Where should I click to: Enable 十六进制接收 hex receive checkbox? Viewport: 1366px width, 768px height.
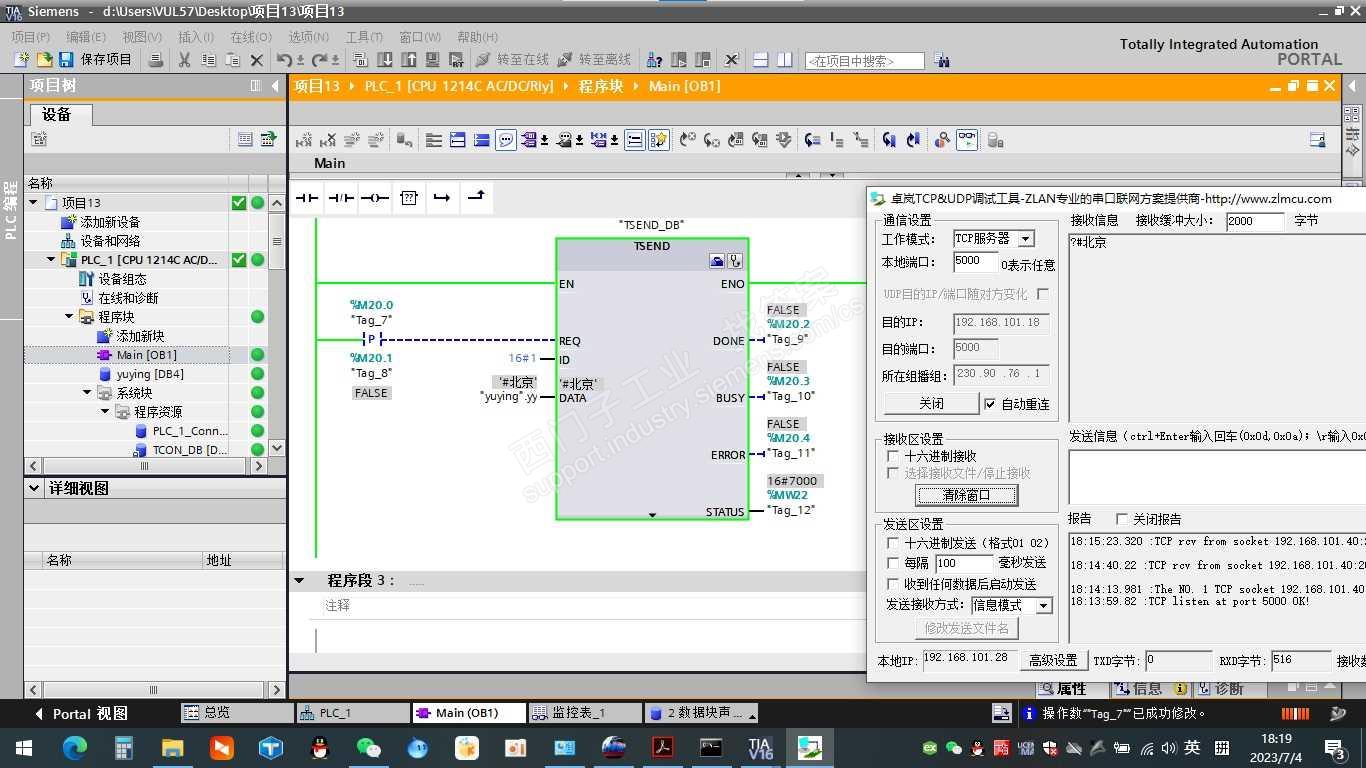coord(893,456)
